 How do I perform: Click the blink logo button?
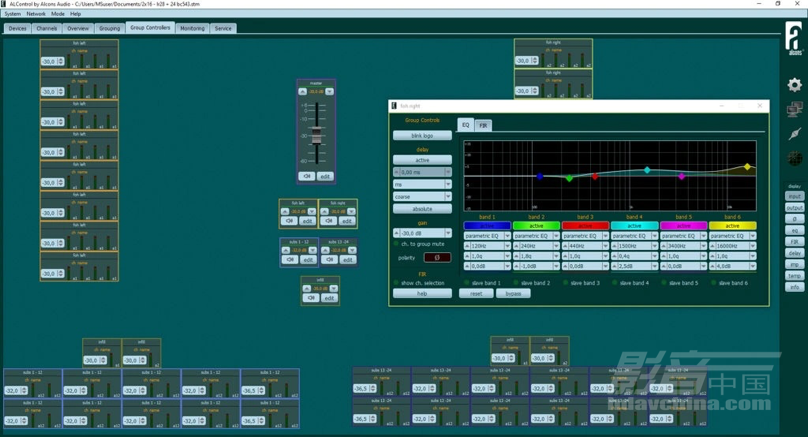click(421, 135)
